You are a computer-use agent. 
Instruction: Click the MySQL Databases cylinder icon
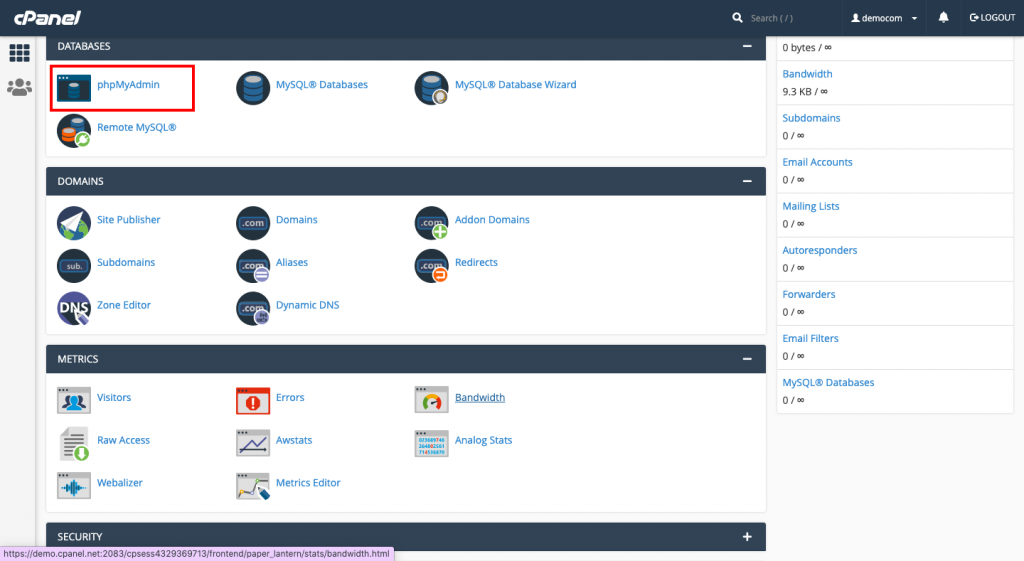tap(253, 88)
